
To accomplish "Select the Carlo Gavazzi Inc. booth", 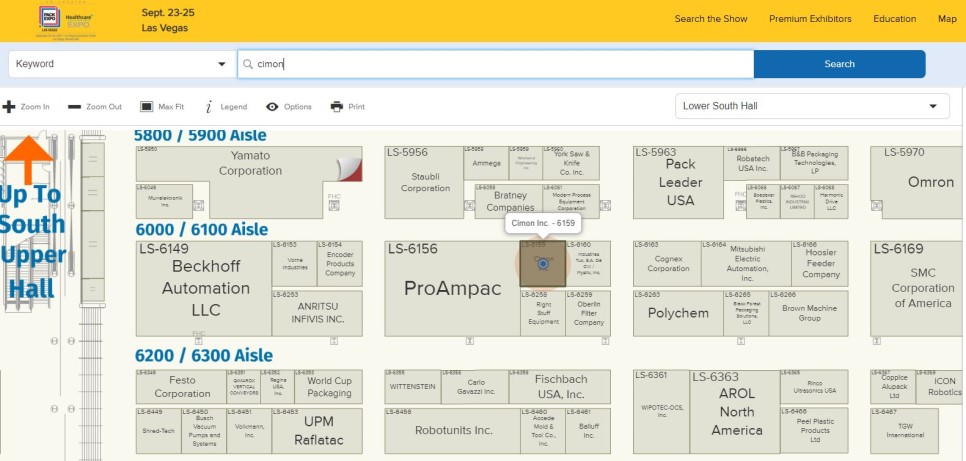I will (475, 386).
